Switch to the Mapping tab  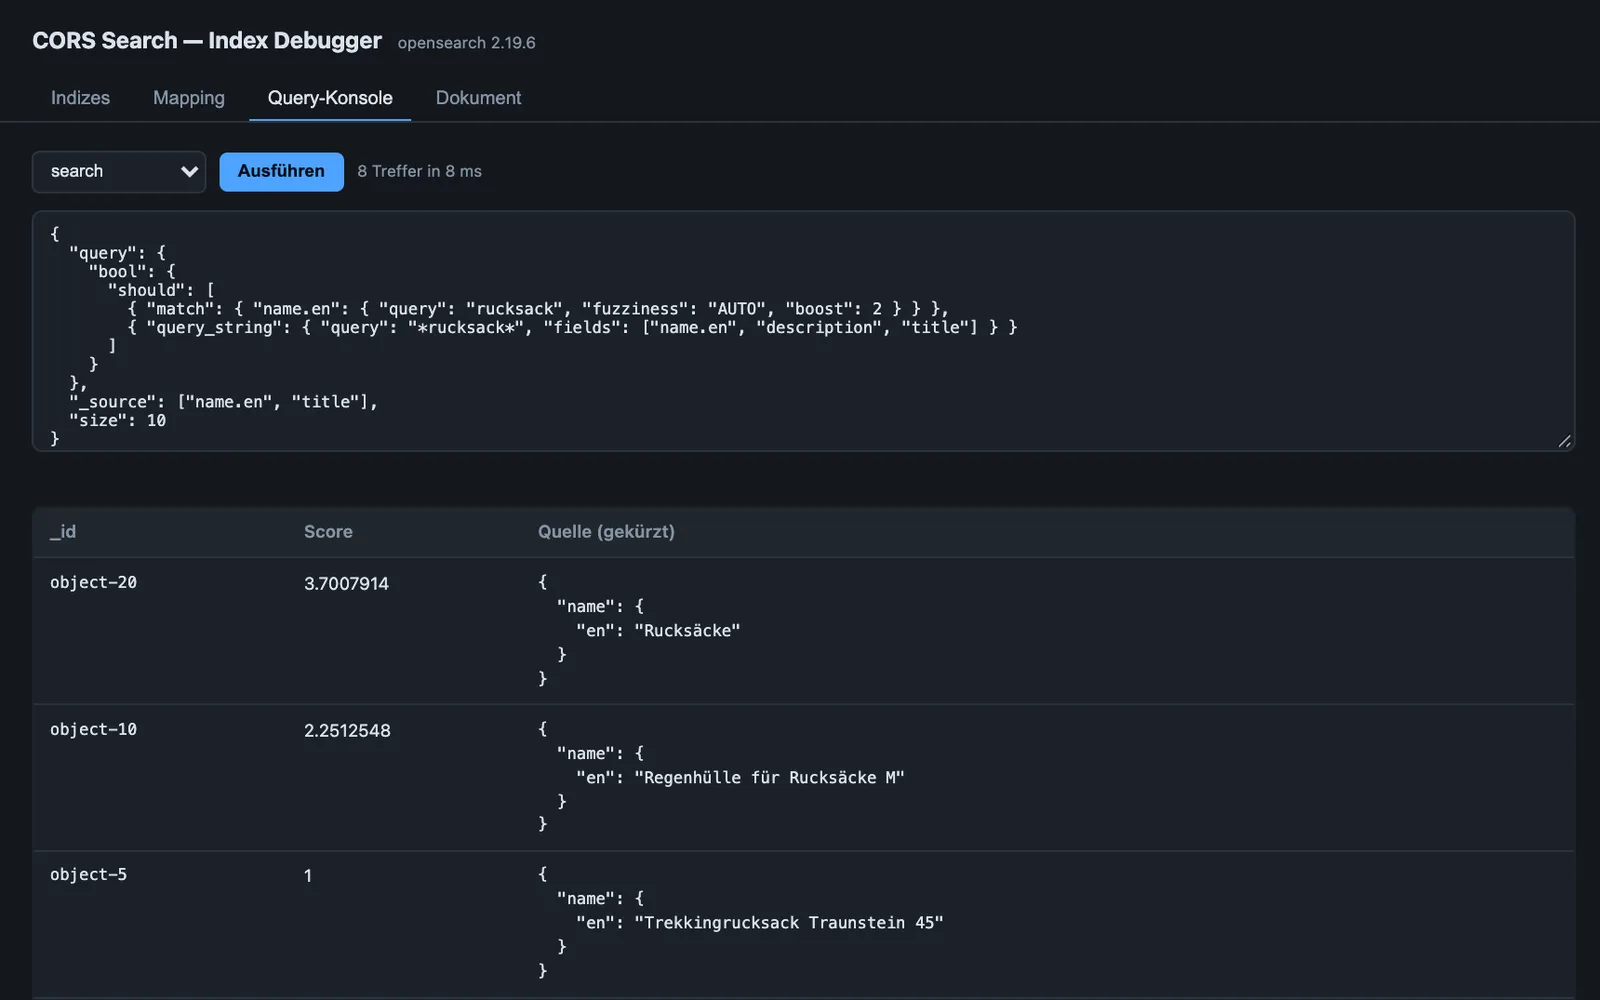[x=189, y=98]
